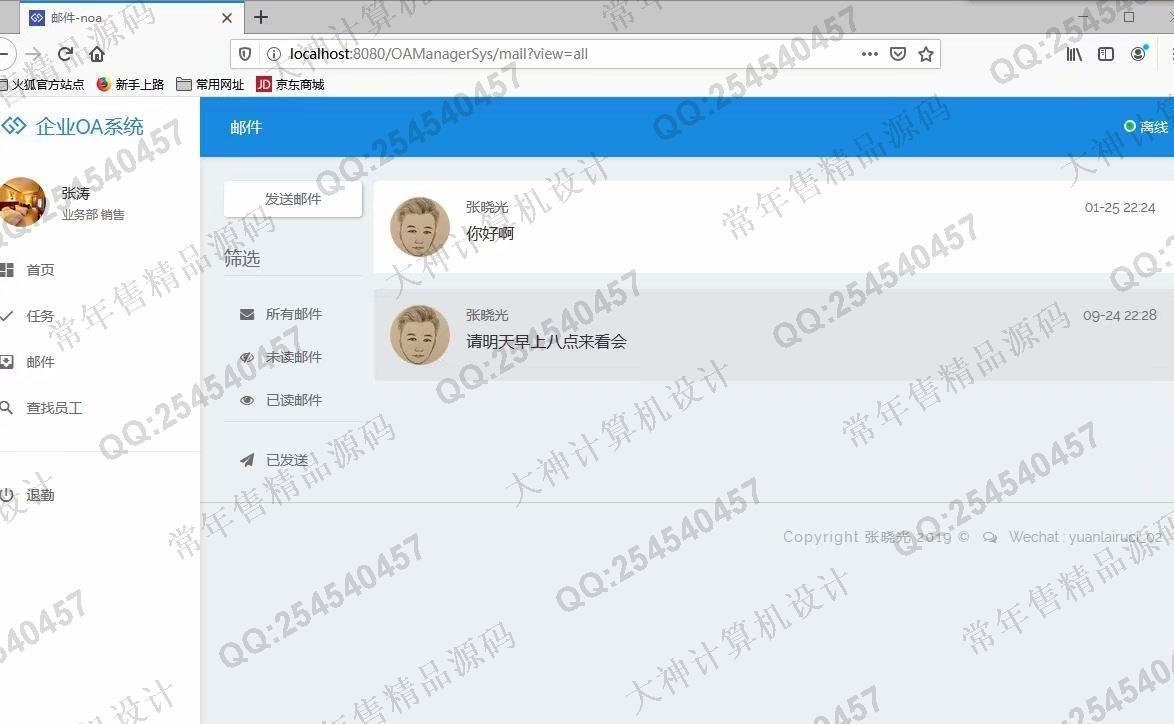This screenshot has height=724, width=1174.
Task: Click the 邮件 header title
Action: pyautogui.click(x=246, y=127)
